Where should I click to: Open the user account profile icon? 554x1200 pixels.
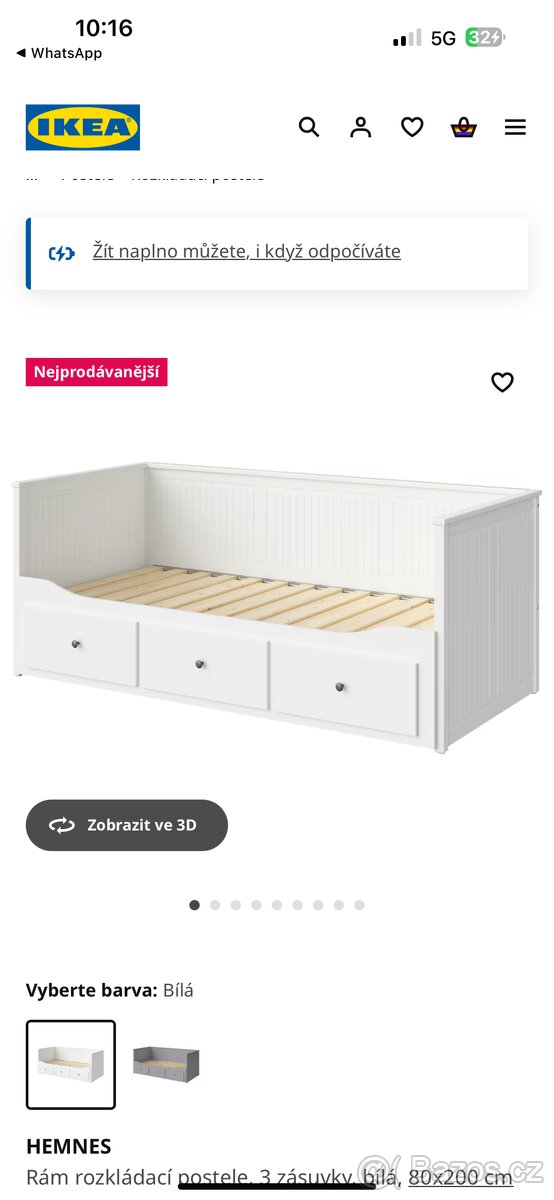point(361,127)
